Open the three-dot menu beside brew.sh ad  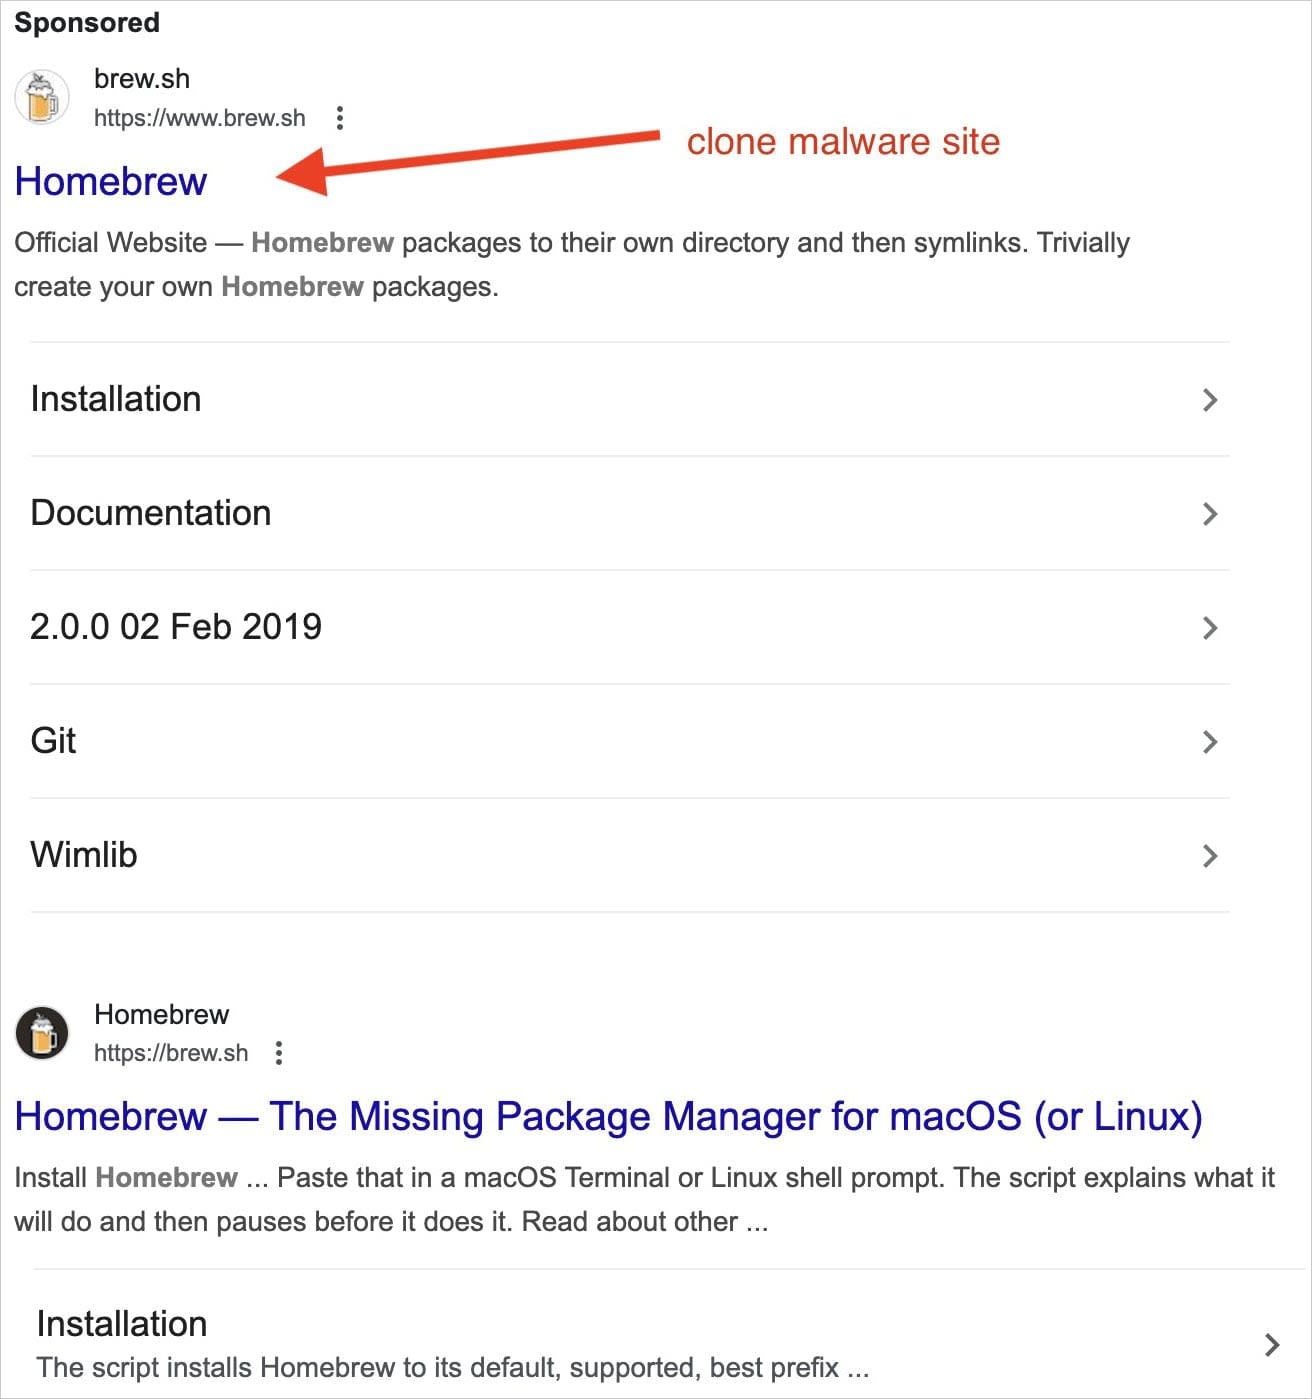[341, 117]
